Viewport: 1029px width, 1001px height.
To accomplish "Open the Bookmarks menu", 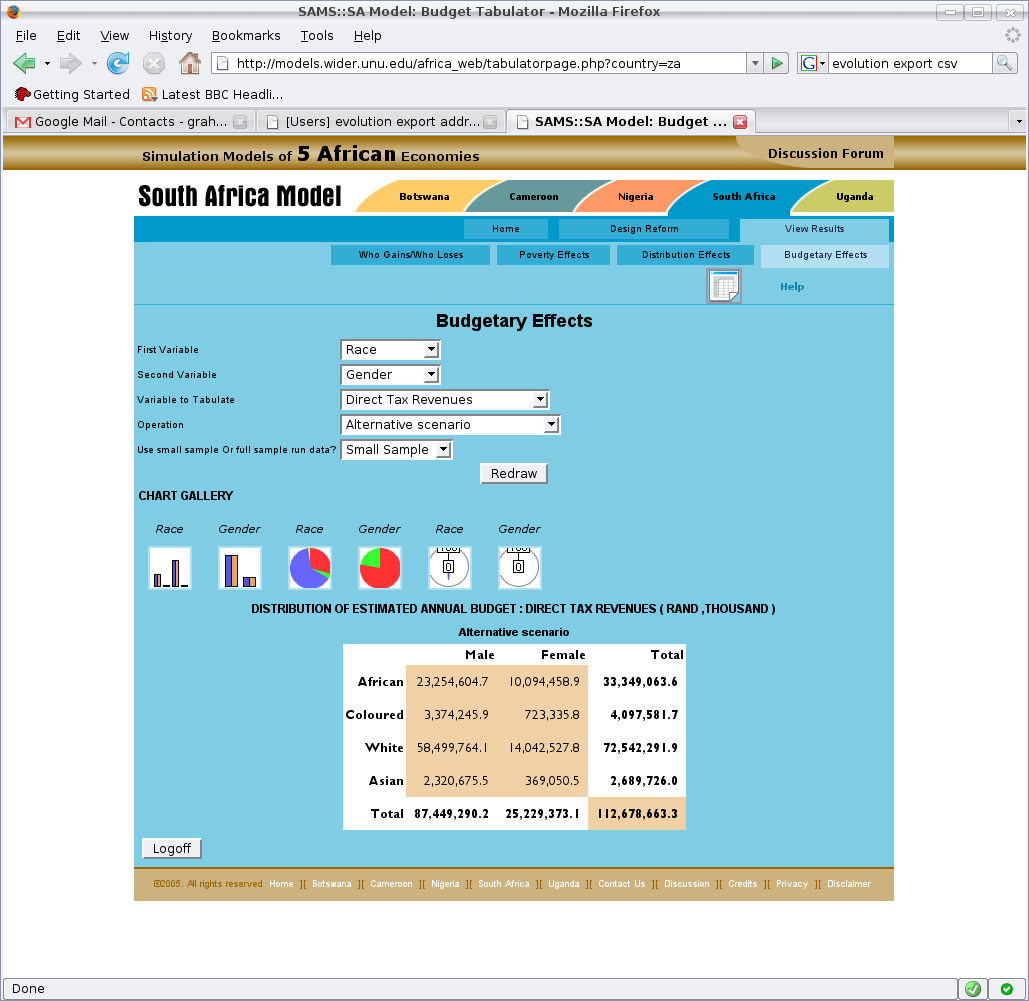I will [x=246, y=35].
